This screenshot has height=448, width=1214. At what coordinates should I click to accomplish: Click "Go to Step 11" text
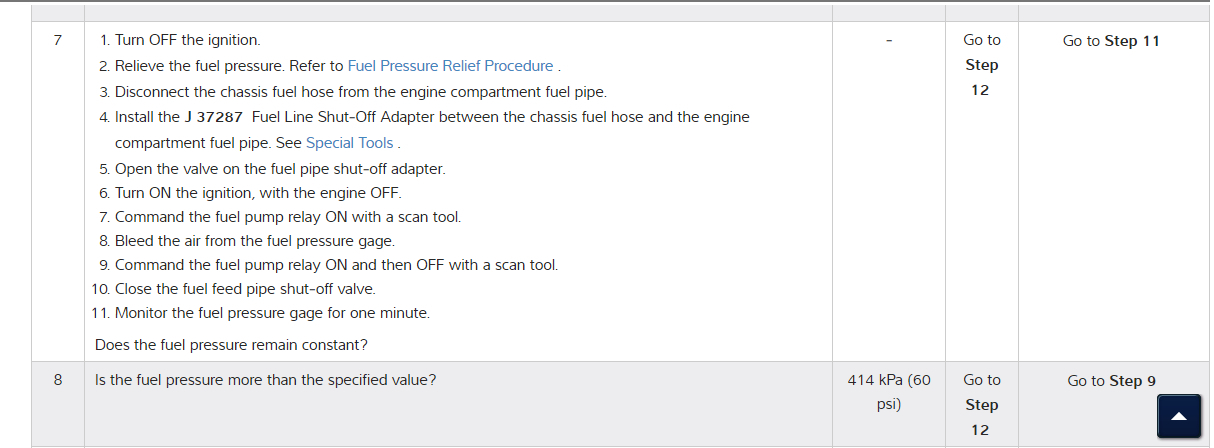[1111, 41]
